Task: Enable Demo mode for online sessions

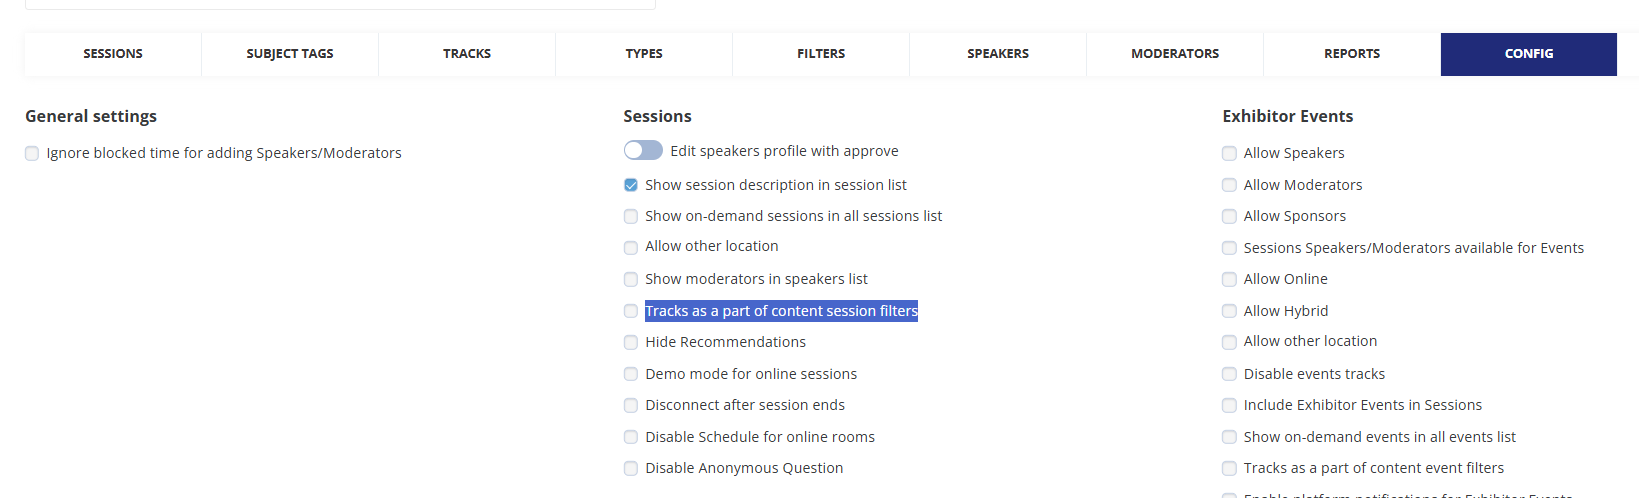Action: point(631,374)
